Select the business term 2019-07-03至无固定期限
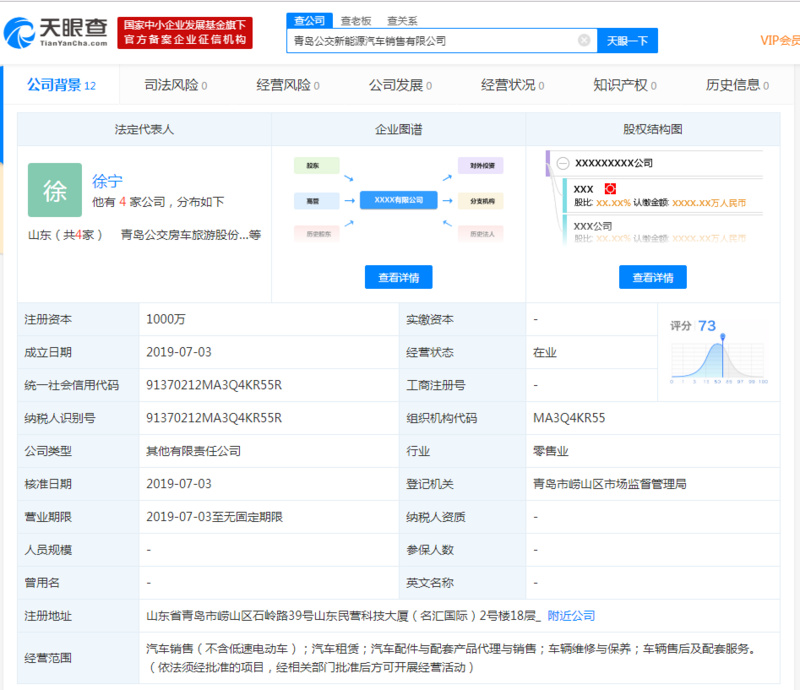The width and height of the screenshot is (800, 690). click(214, 517)
